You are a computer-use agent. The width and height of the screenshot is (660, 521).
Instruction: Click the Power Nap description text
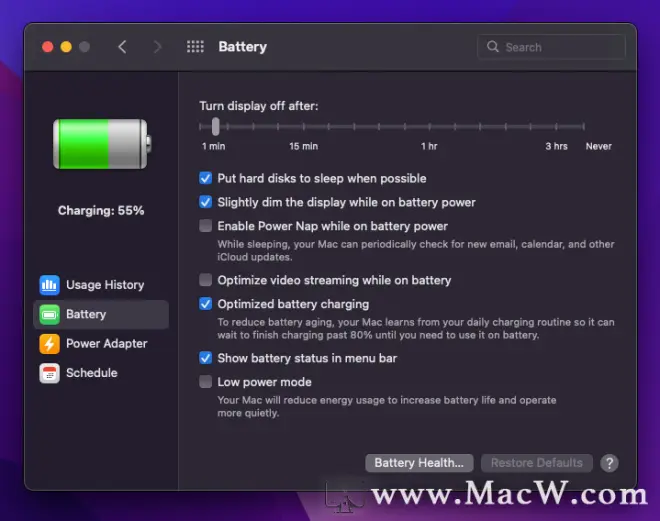coord(416,250)
